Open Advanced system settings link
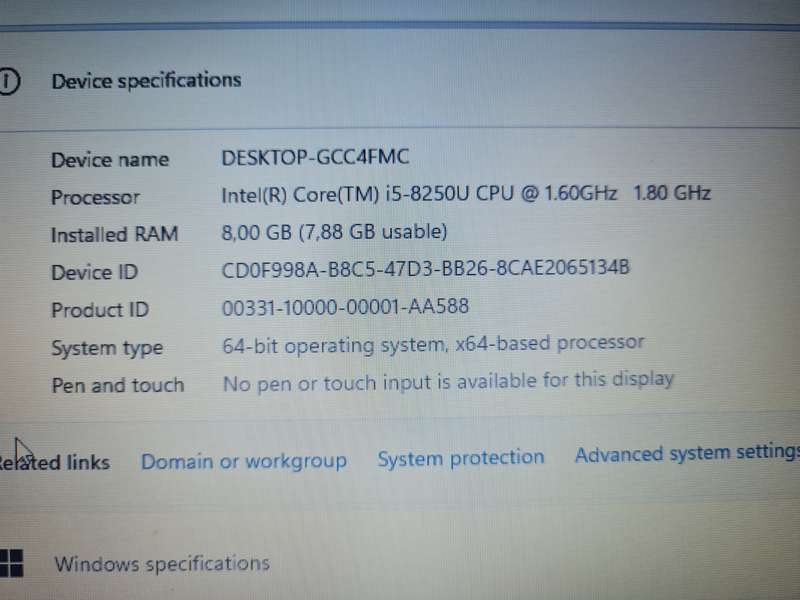 point(687,453)
